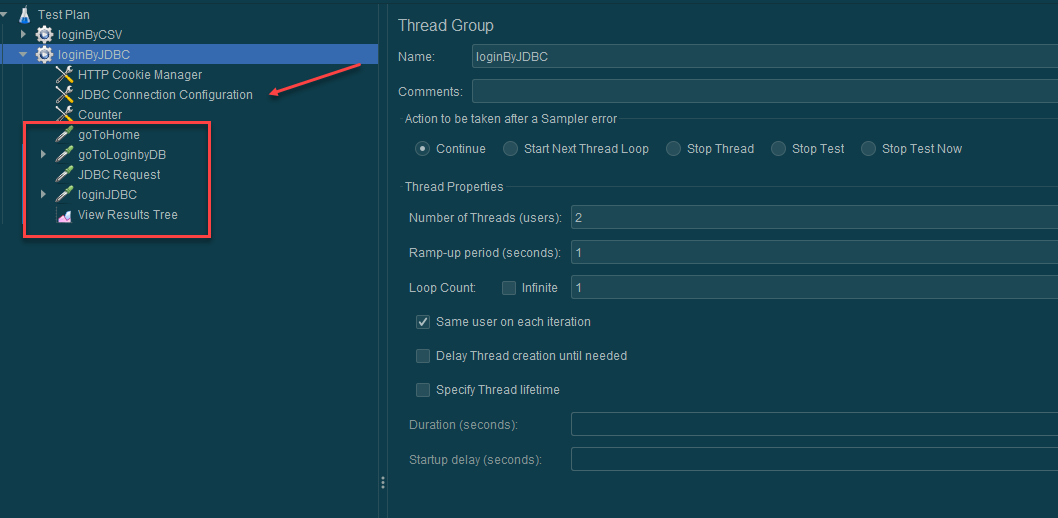Click the goToHome sampler pipette icon
Screen dimensions: 1058x518
(64, 135)
